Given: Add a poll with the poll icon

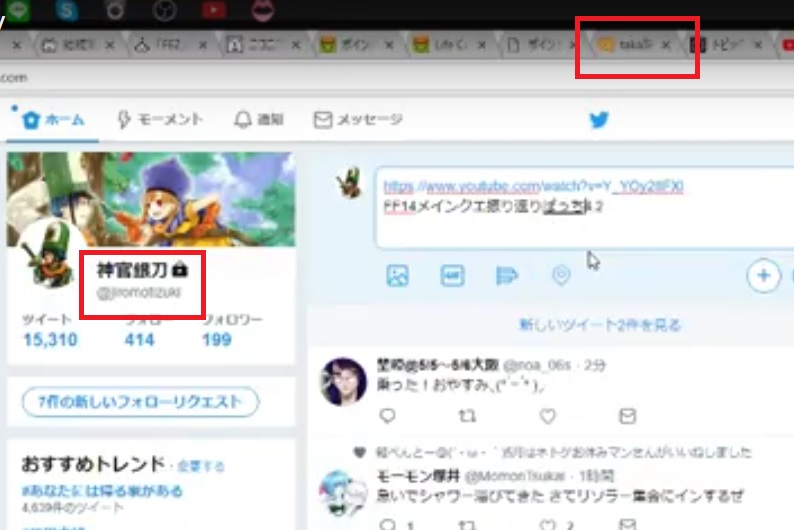Looking at the screenshot, I should (x=506, y=276).
